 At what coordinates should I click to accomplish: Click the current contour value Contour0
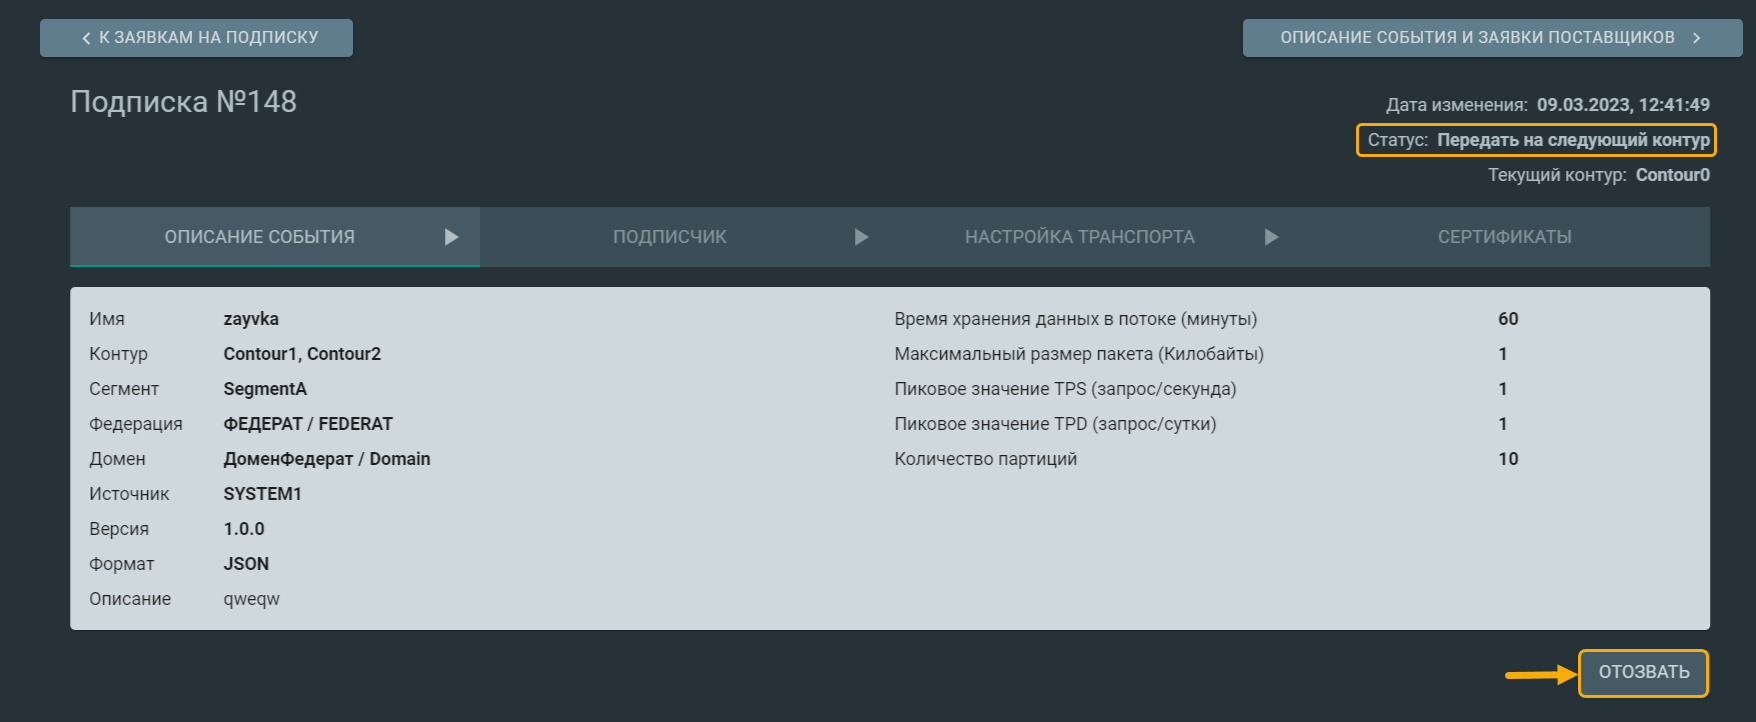pos(1672,175)
